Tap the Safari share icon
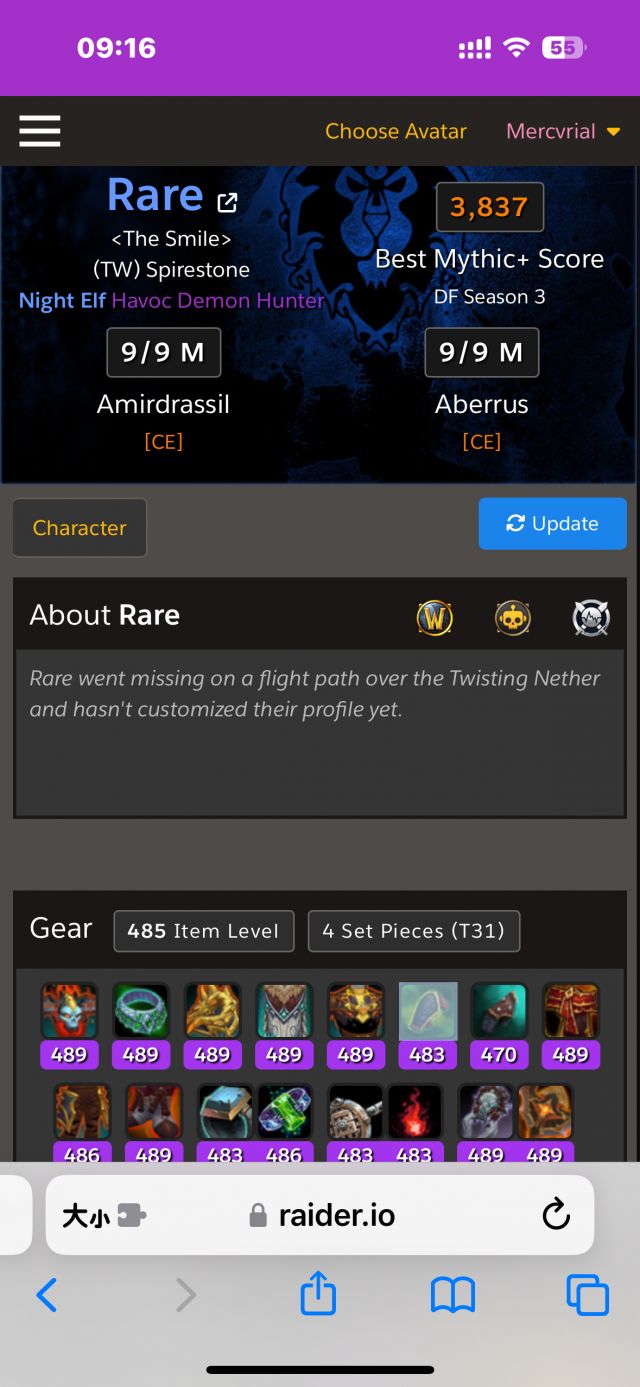The width and height of the screenshot is (640, 1387). tap(318, 1294)
